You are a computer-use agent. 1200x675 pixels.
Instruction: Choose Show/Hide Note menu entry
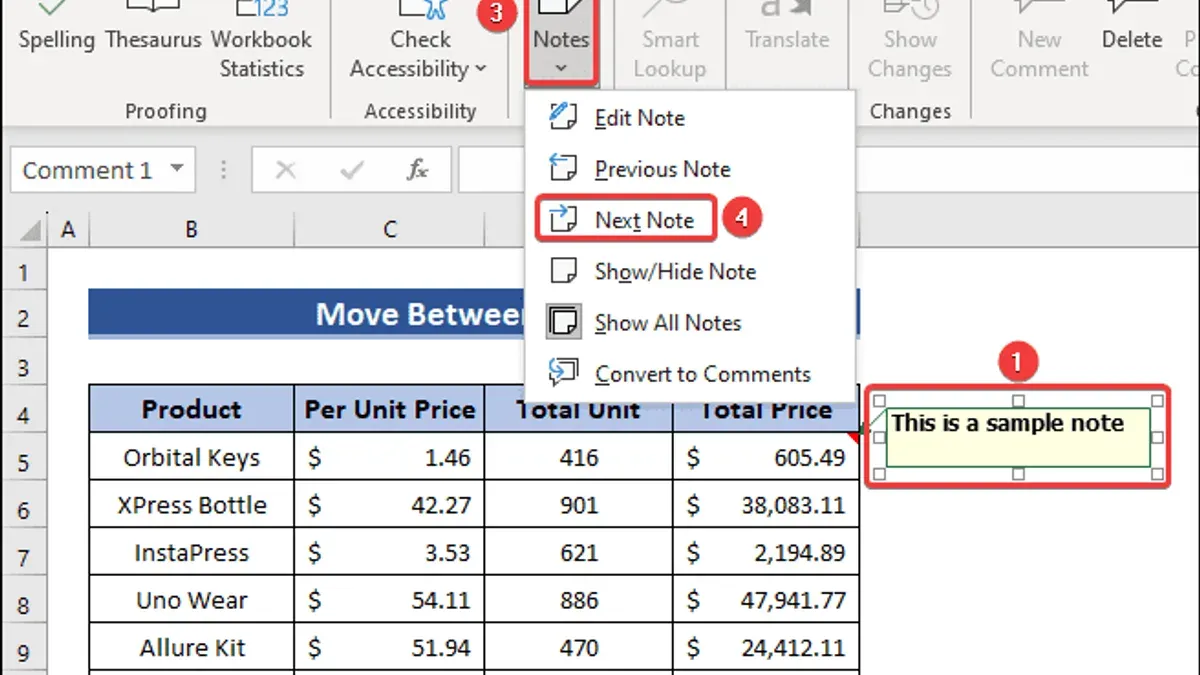[x=690, y=271]
